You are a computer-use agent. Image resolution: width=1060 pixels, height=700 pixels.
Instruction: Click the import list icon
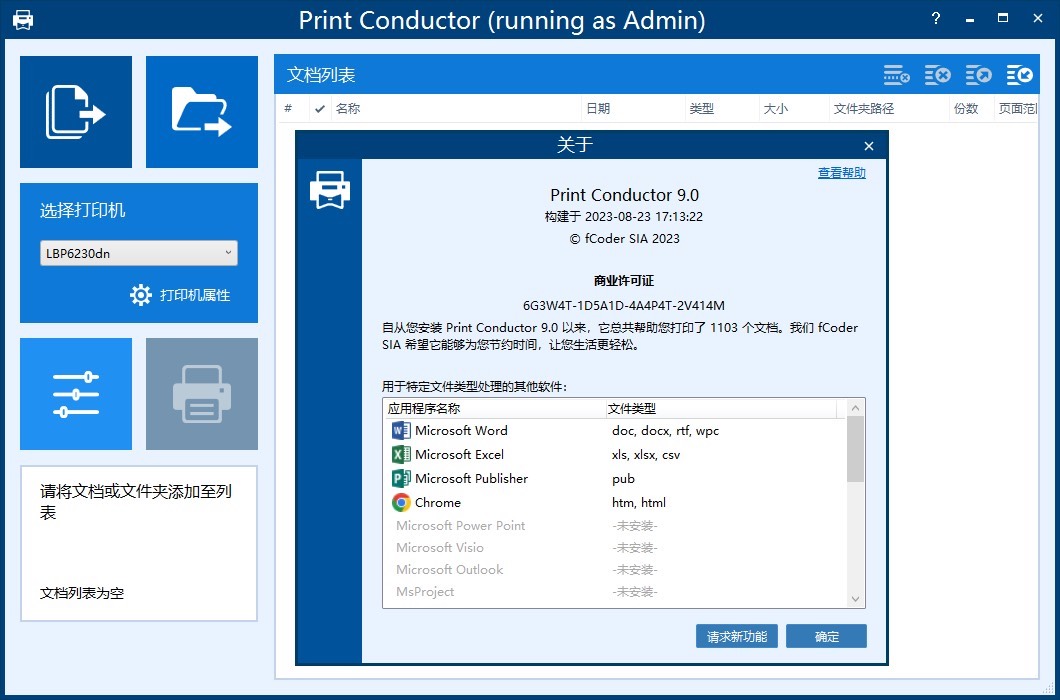pos(1019,75)
